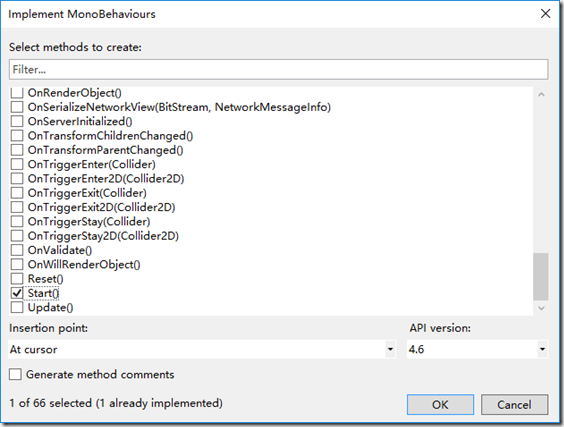
Task: Uncheck the Start() method checkbox
Action: [17, 293]
